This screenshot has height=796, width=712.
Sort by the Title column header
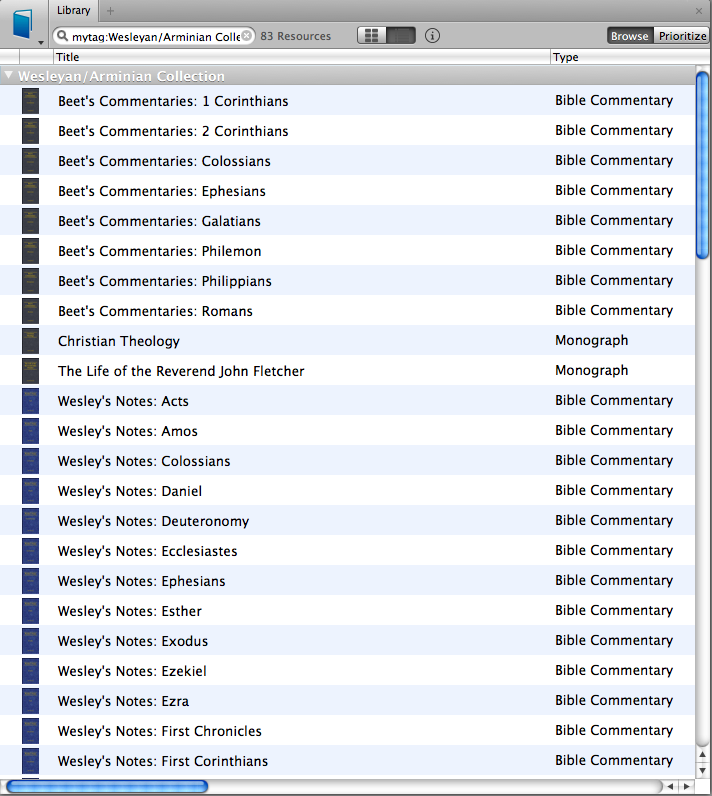coord(302,57)
